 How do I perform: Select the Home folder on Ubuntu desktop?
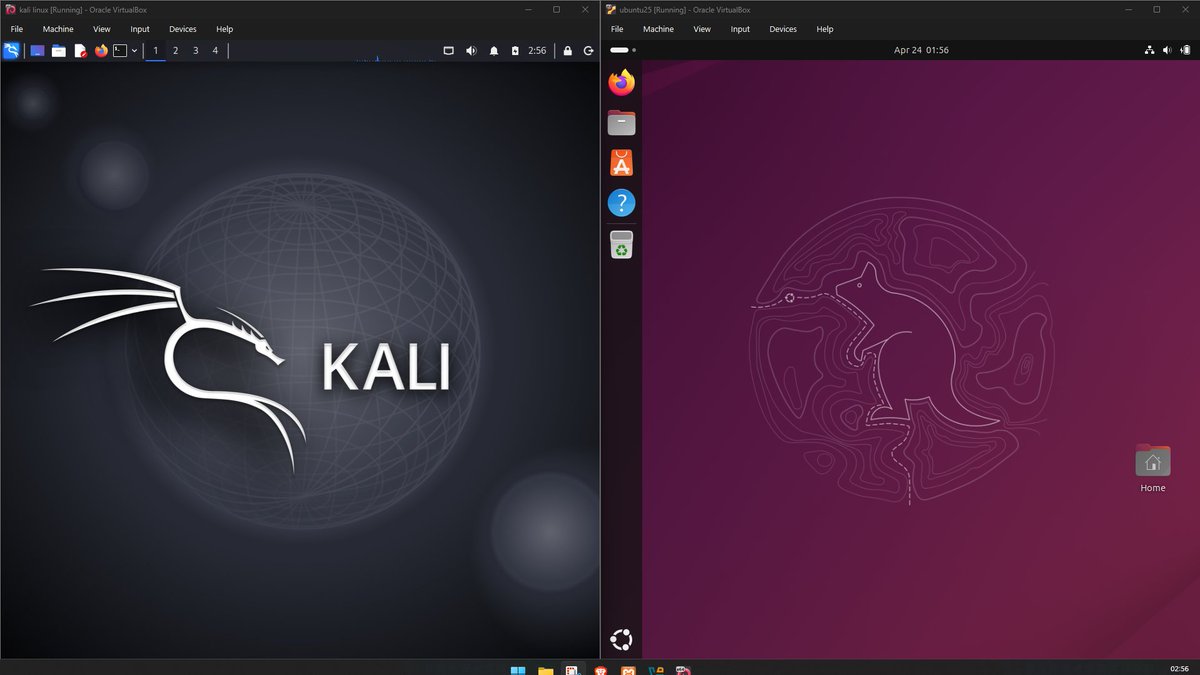coord(1153,469)
